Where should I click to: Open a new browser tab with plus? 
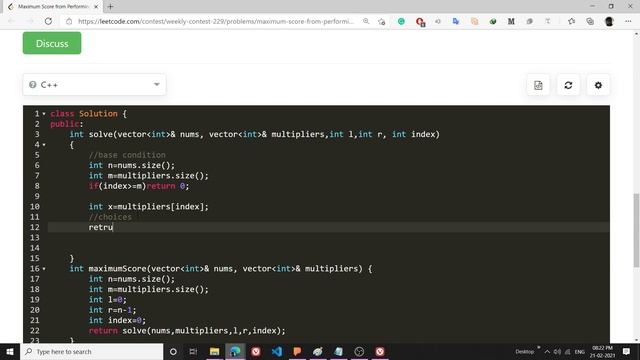click(110, 7)
